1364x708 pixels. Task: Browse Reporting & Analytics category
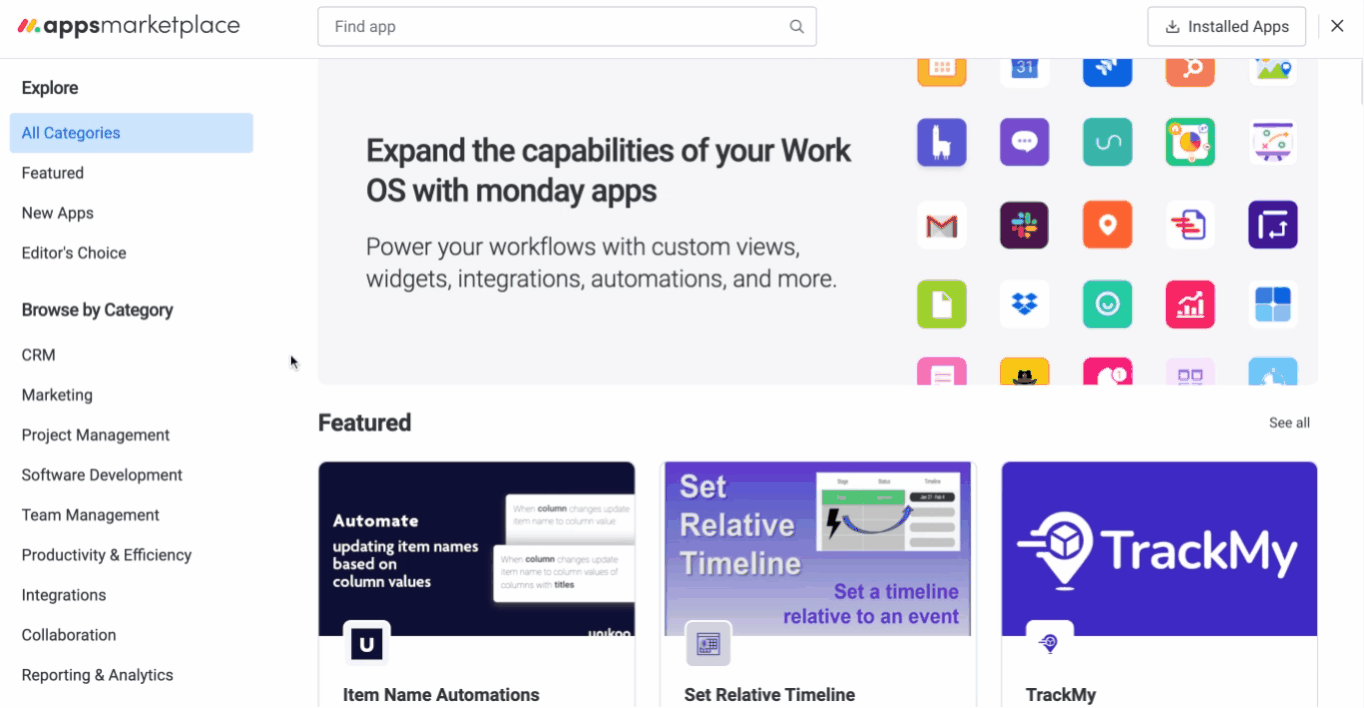pyautogui.click(x=98, y=675)
